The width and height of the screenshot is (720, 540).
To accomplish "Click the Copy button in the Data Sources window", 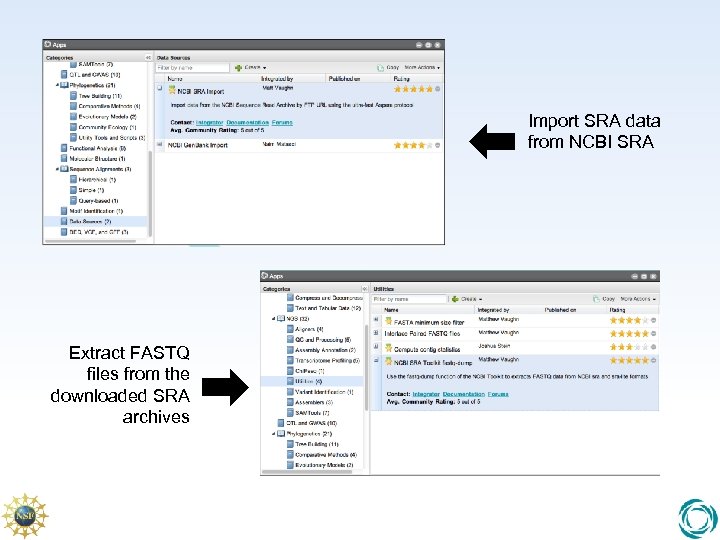I will tap(388, 68).
